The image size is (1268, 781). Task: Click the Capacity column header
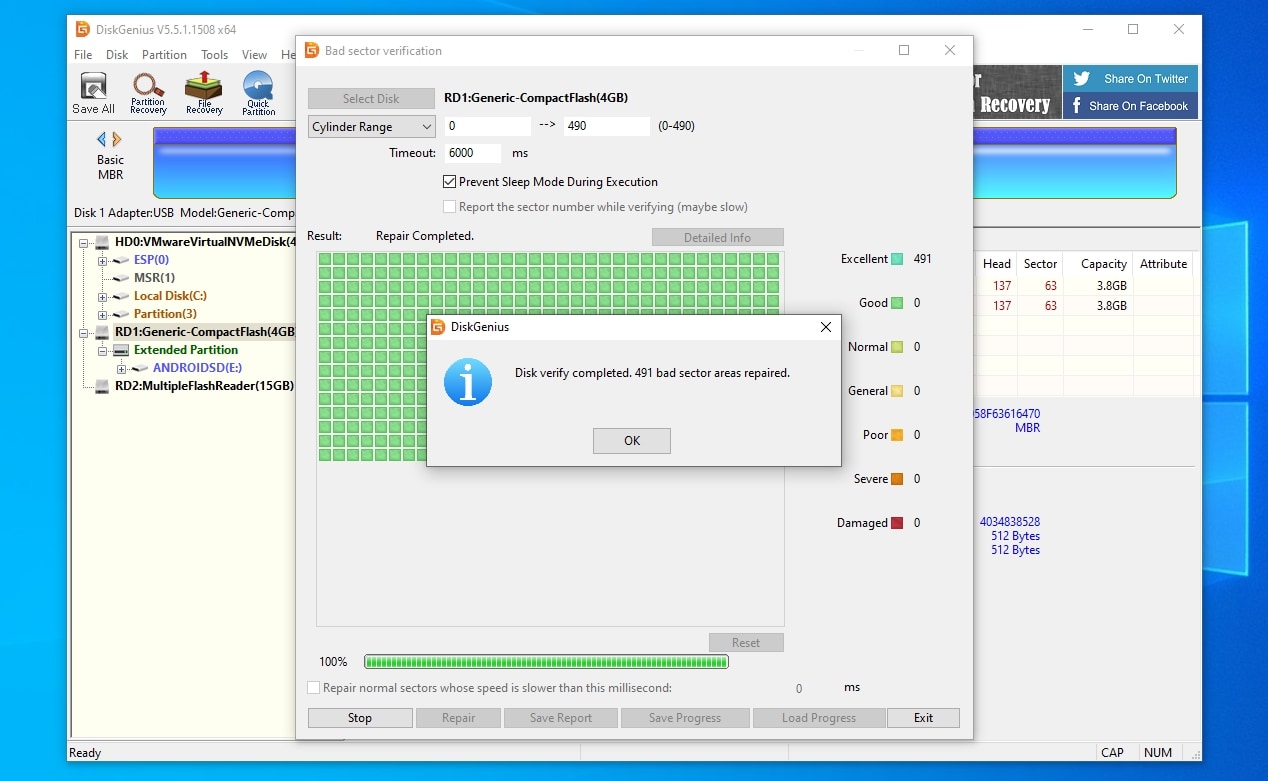(1104, 264)
